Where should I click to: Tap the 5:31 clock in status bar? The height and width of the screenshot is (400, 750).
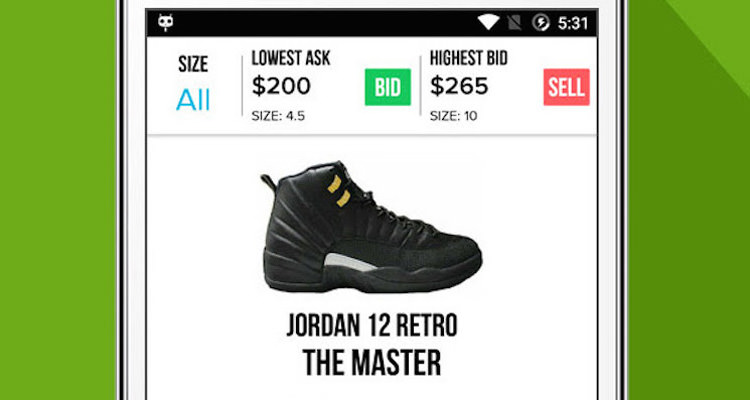pos(573,23)
